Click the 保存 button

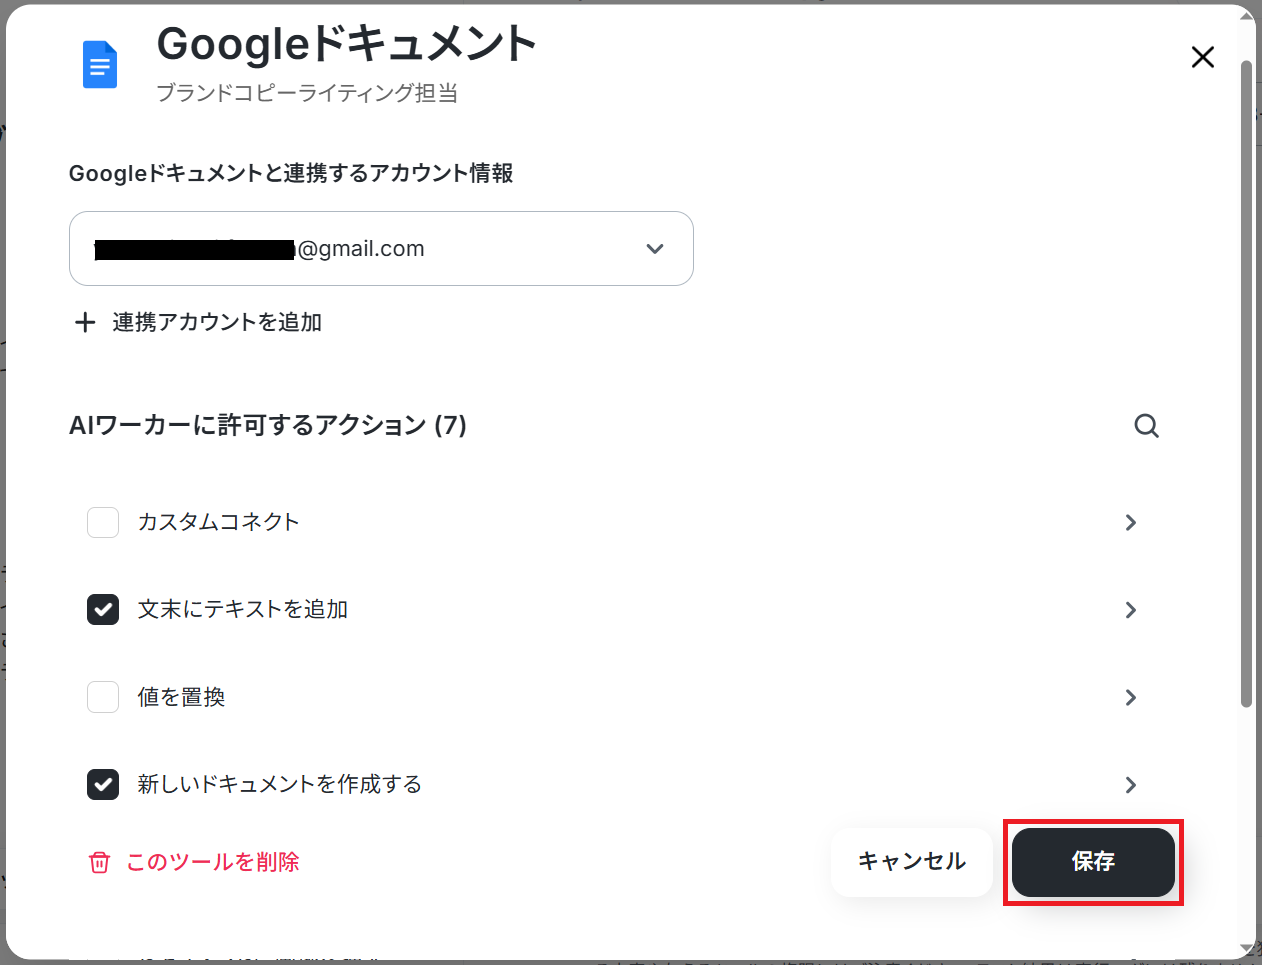[x=1093, y=862]
